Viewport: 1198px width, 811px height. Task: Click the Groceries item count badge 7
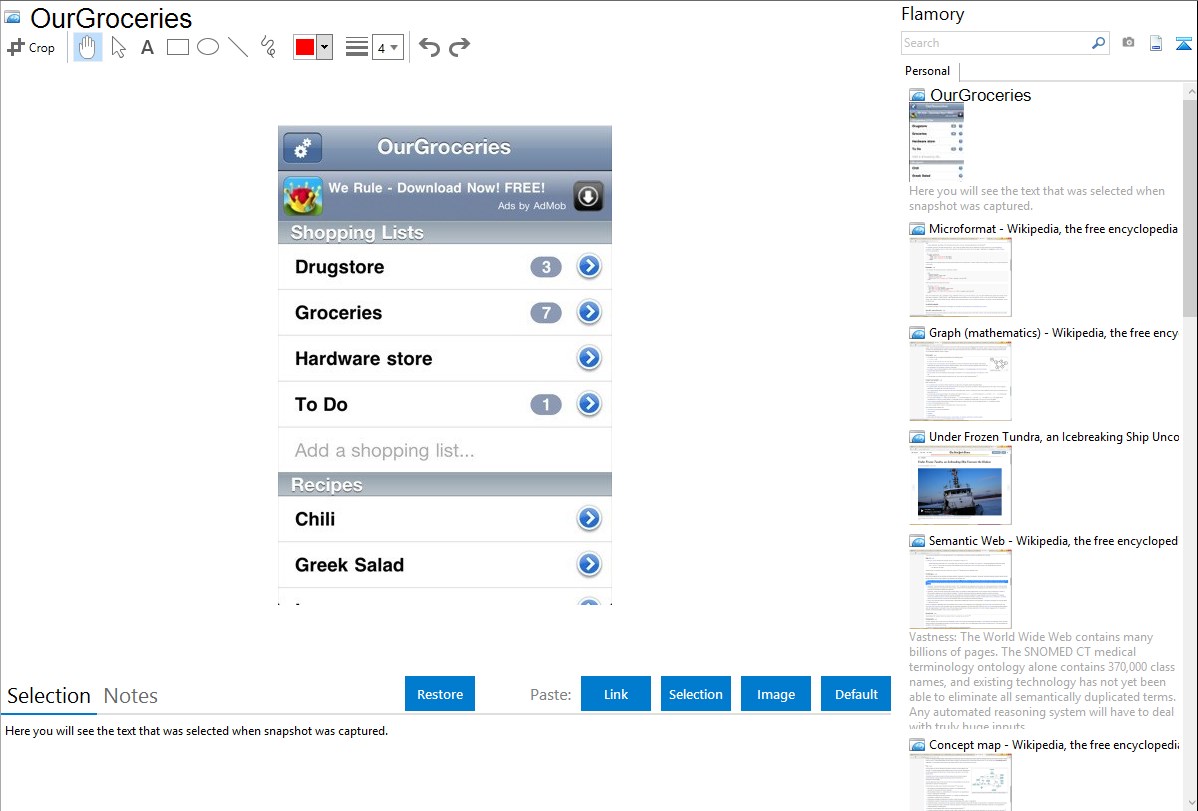(x=546, y=313)
